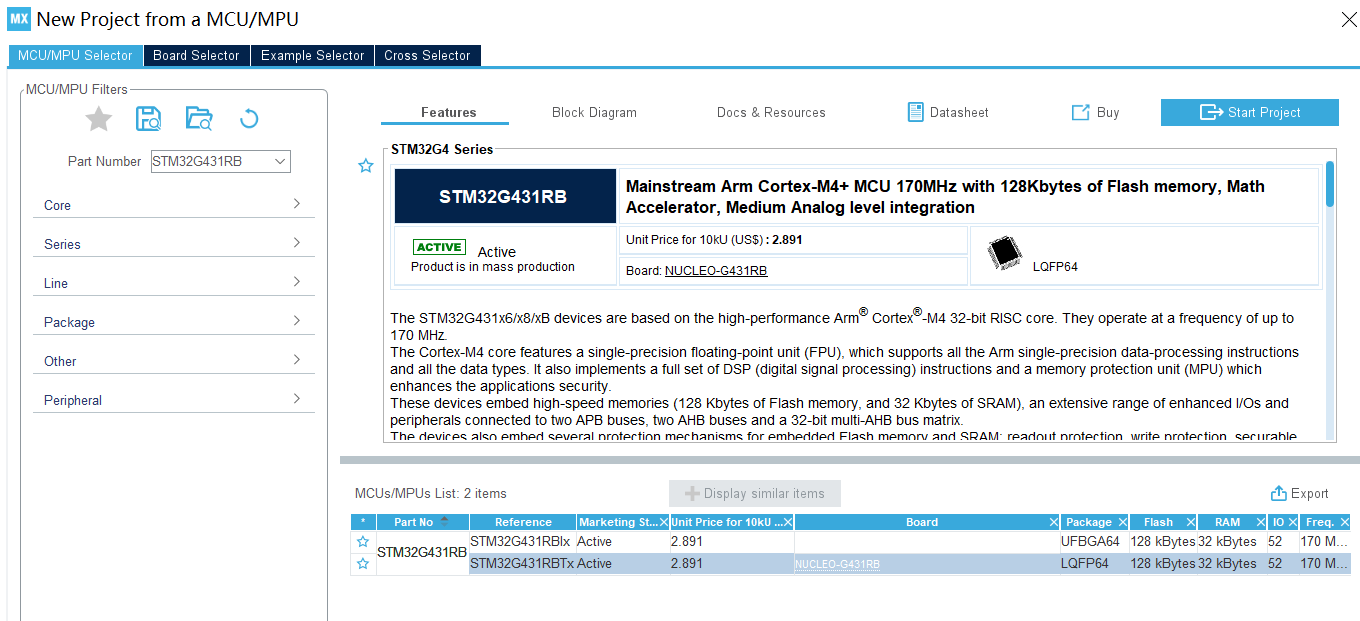Reset all MCU filters
The width and height of the screenshot is (1360, 621).
(x=249, y=119)
